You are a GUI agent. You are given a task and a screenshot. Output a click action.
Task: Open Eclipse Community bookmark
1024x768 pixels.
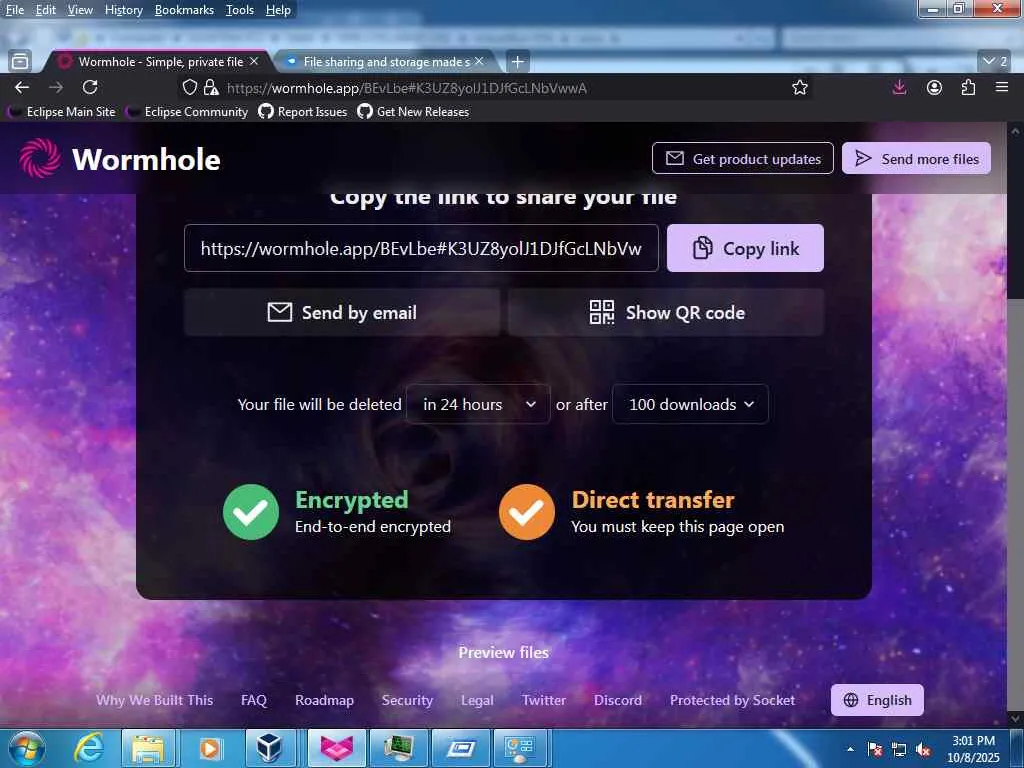(187, 112)
